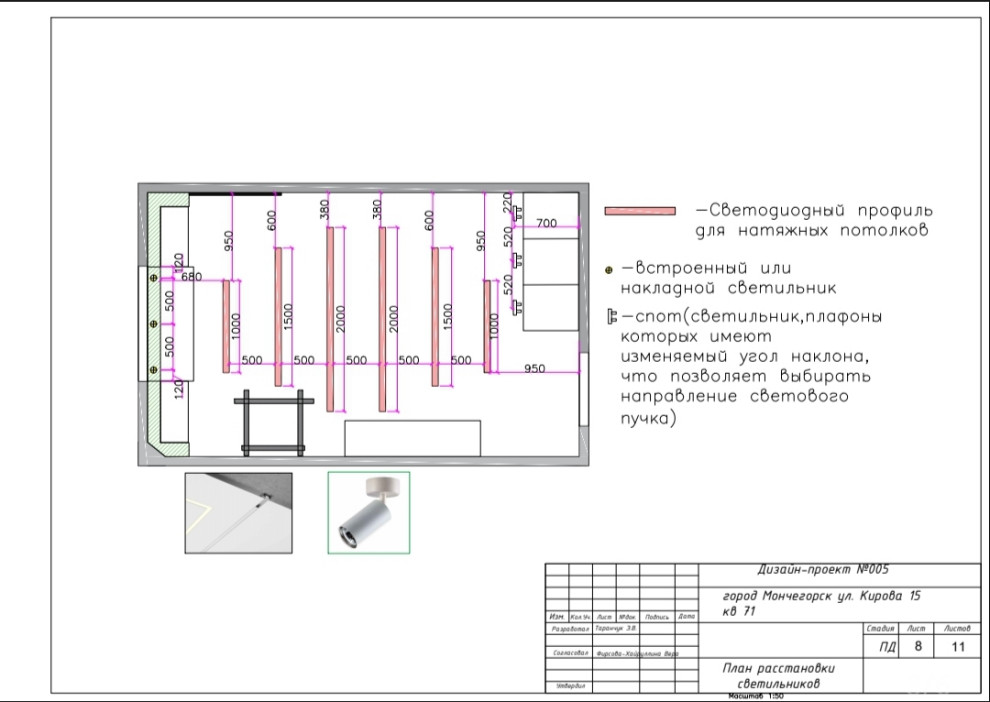
Task: Click the 'Разработал' row label
Action: coord(568,630)
